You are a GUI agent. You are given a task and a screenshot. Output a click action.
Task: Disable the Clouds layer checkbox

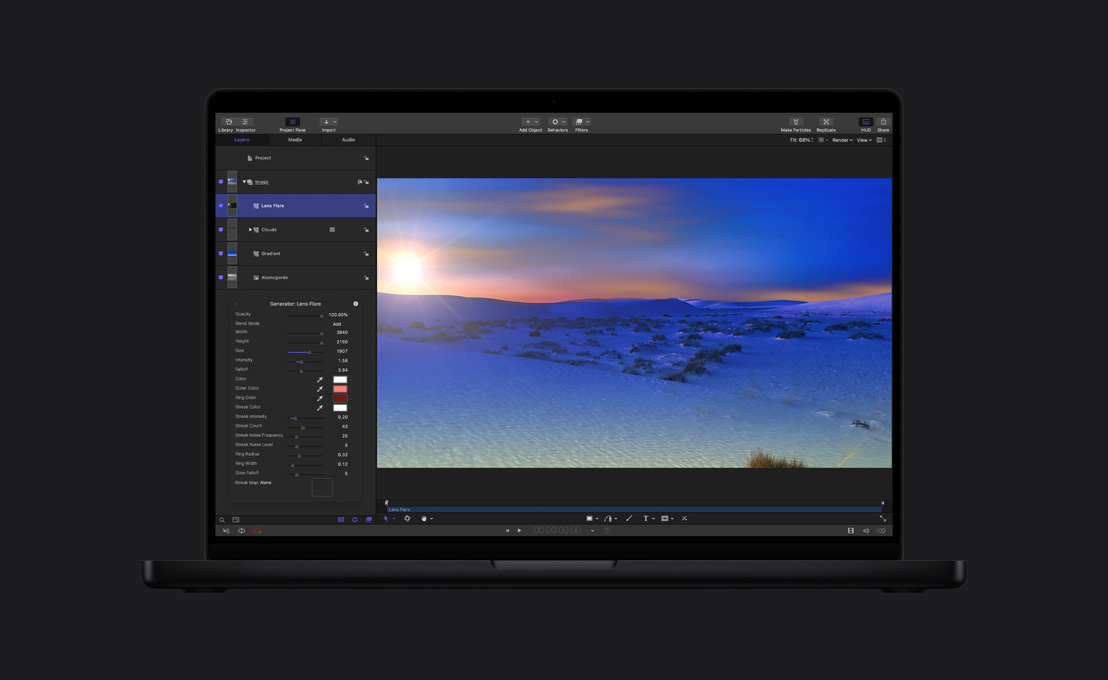[220, 229]
